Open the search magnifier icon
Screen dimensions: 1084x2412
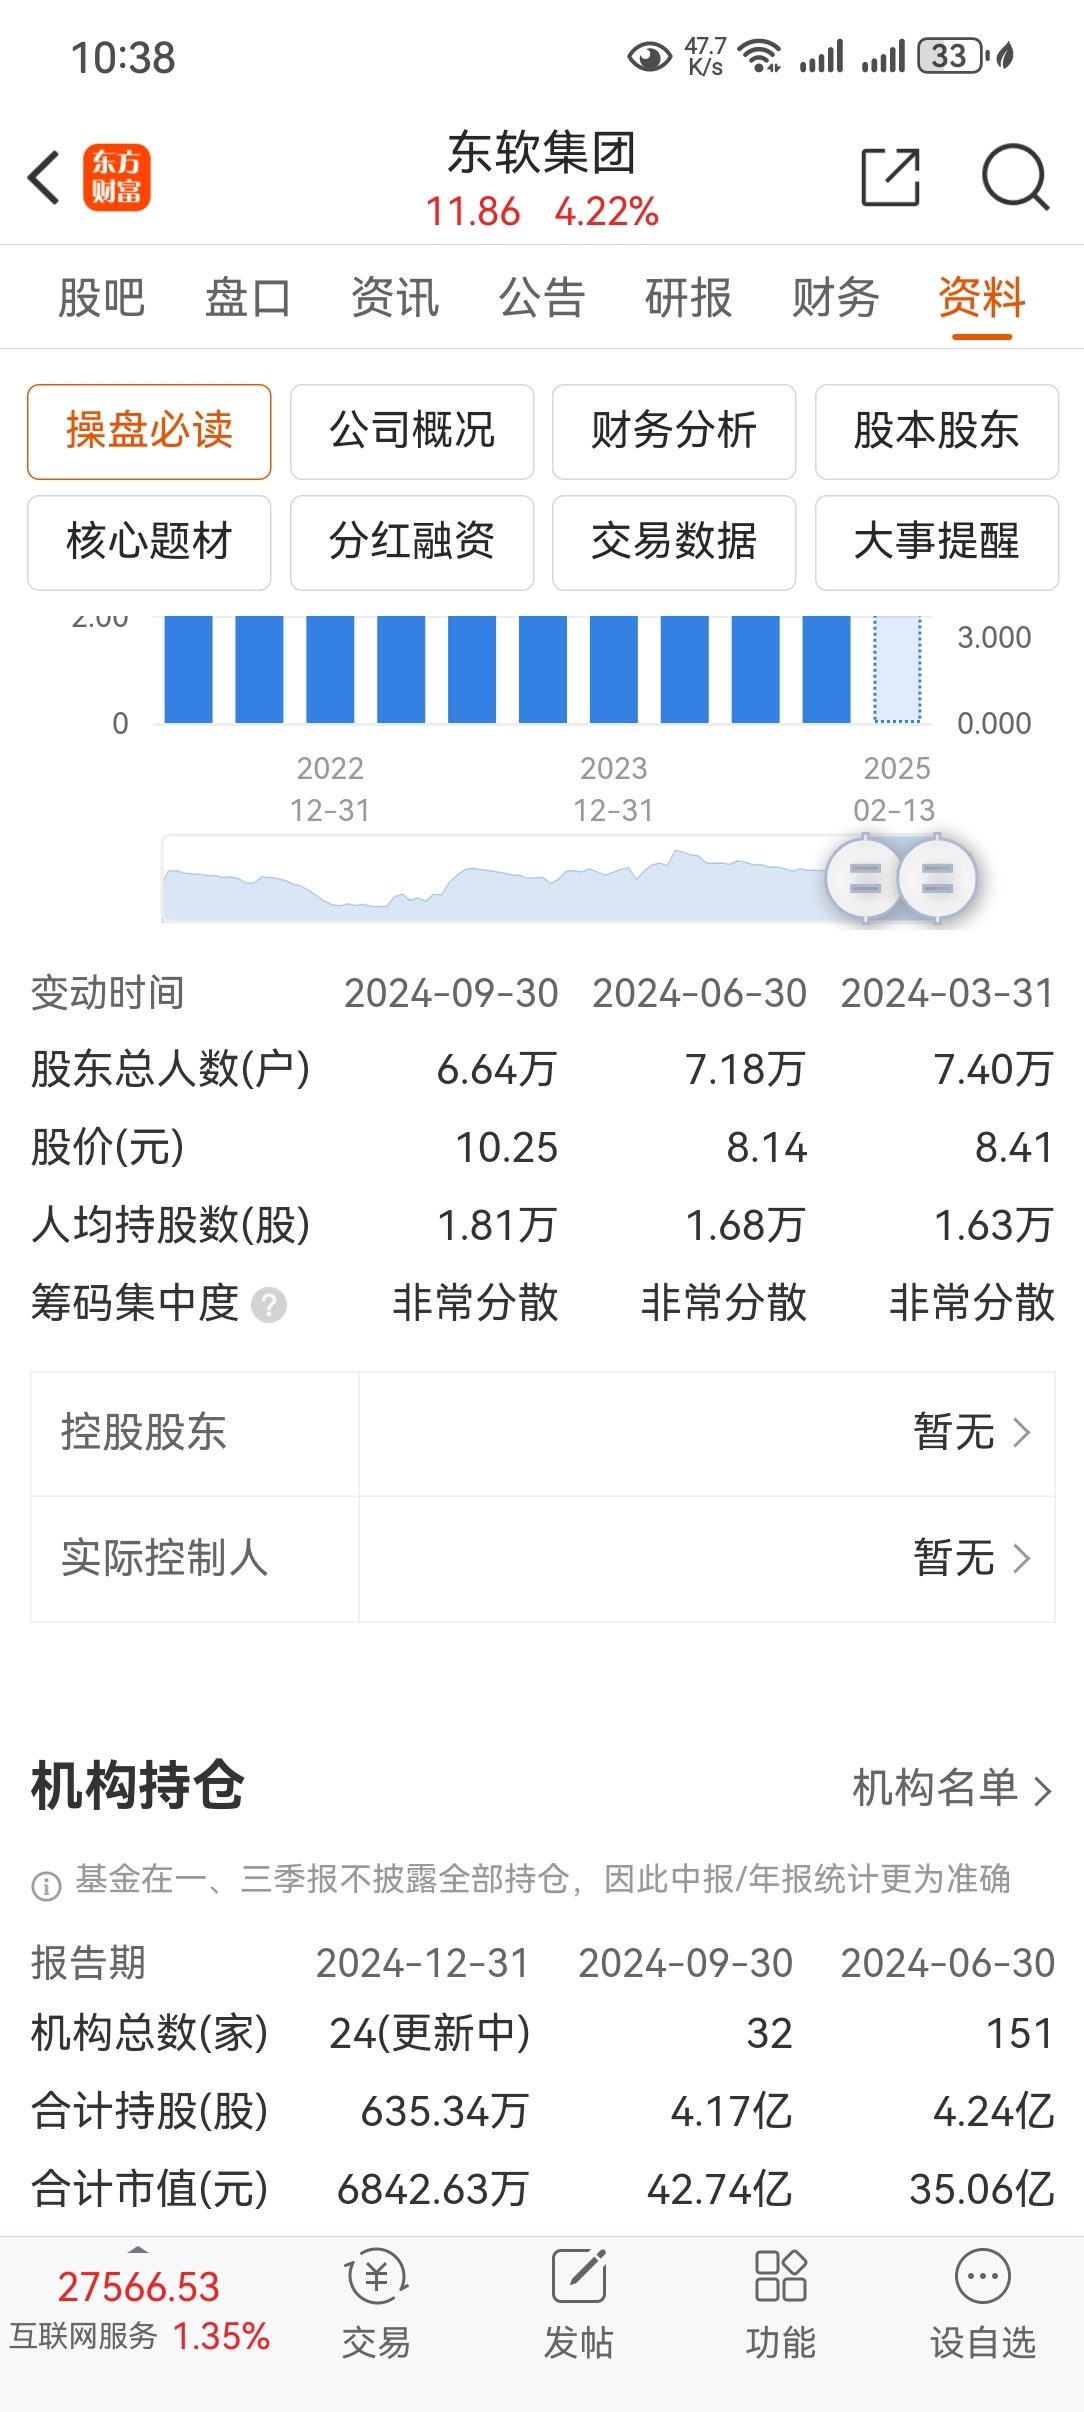click(x=1015, y=178)
